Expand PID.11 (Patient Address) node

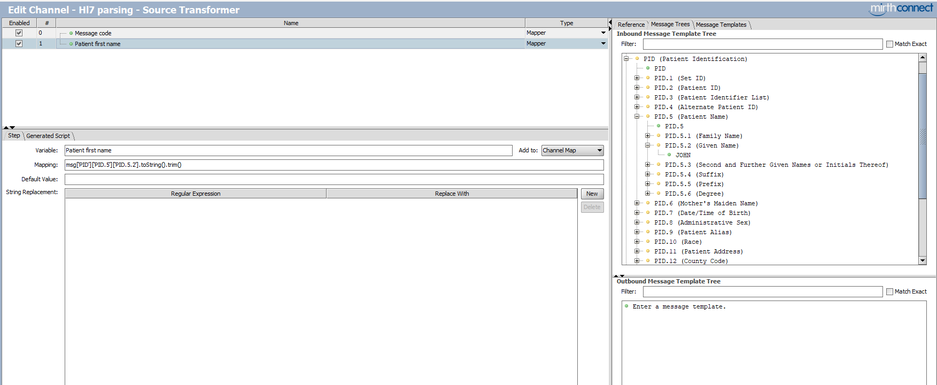coord(638,251)
